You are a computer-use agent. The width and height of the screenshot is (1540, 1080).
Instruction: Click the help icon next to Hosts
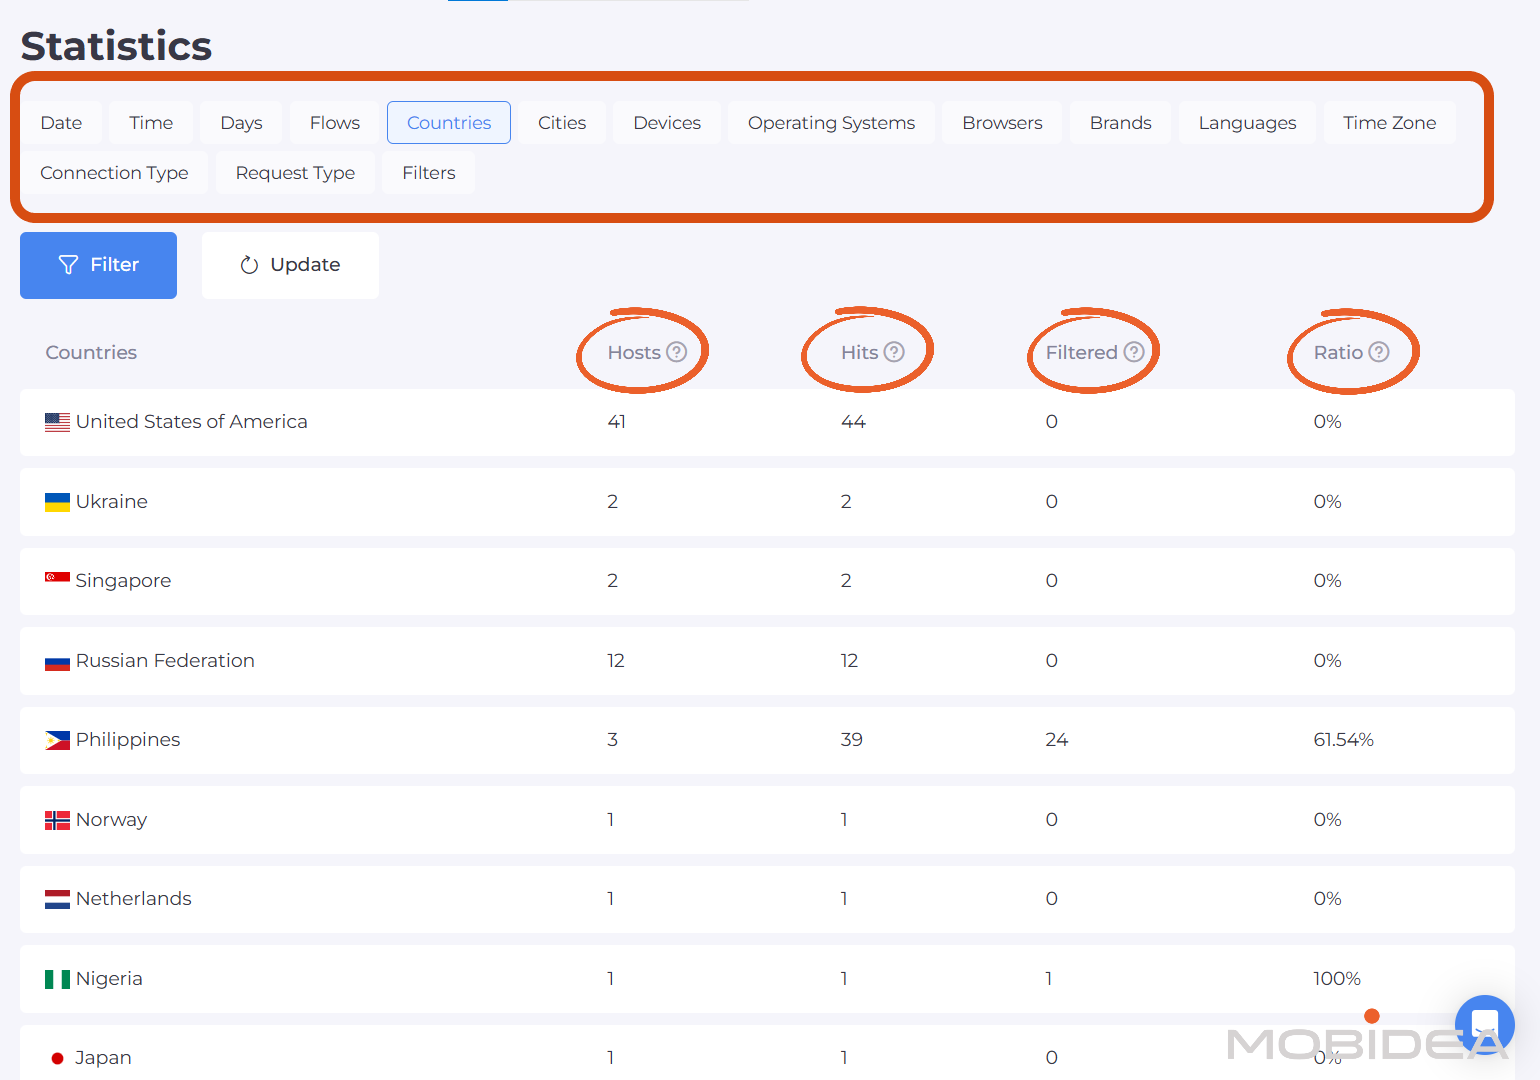point(677,352)
